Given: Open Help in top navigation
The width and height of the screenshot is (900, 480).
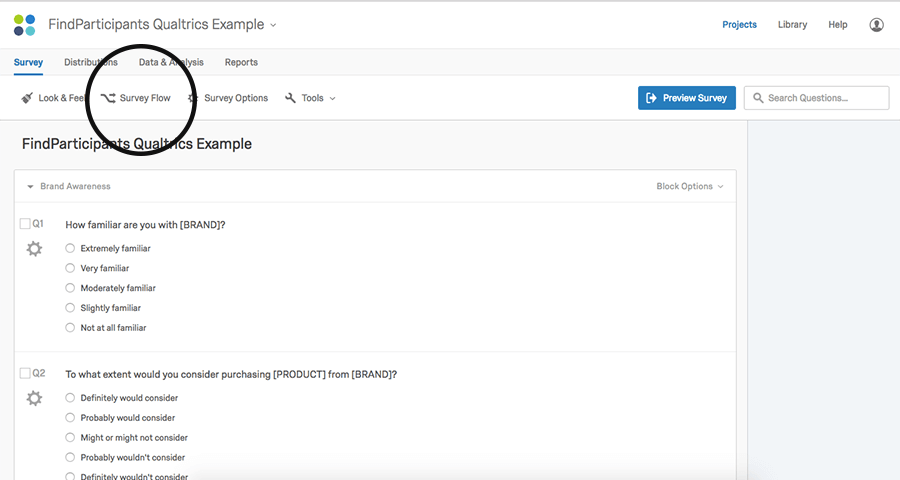Looking at the screenshot, I should 837,25.
